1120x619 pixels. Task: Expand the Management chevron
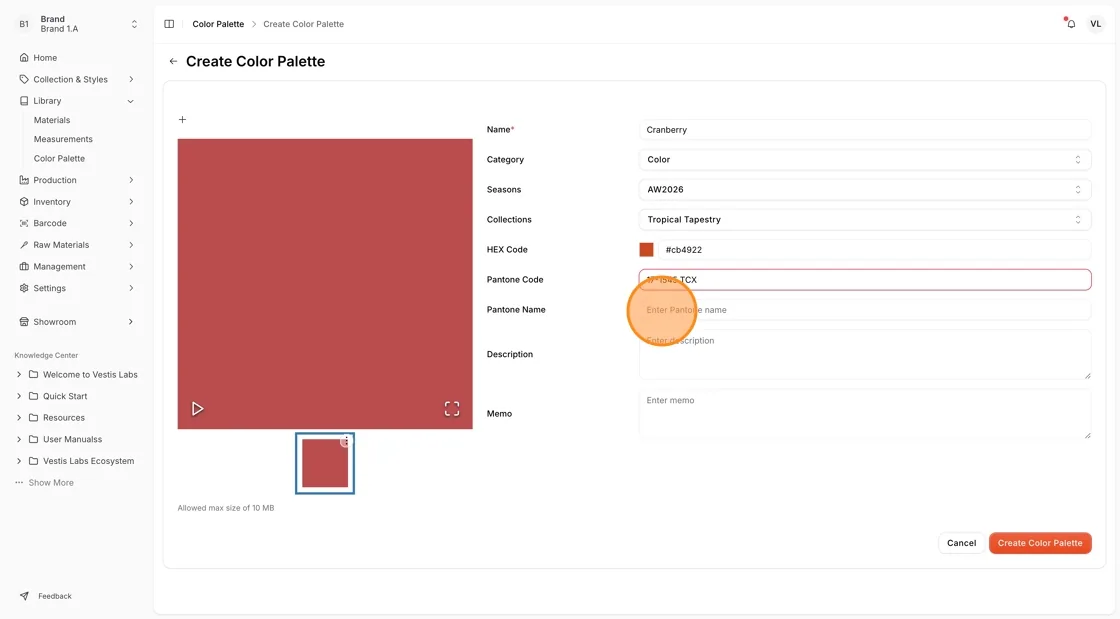coord(131,266)
